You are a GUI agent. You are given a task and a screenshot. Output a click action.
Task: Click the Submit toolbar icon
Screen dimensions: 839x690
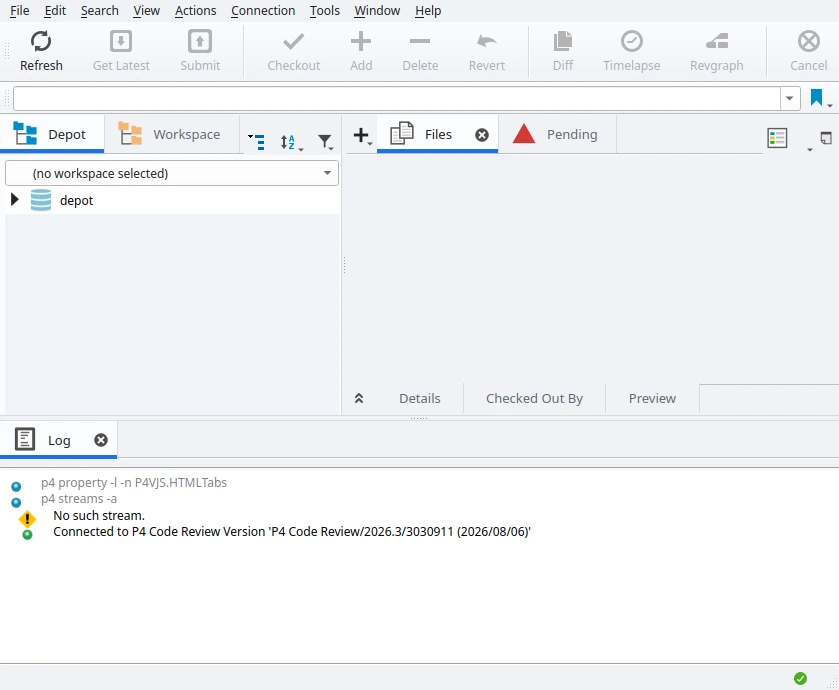tap(200, 41)
